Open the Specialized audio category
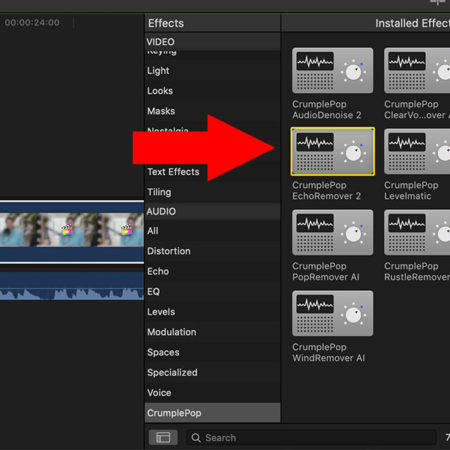Image resolution: width=450 pixels, height=450 pixels. 212,372
